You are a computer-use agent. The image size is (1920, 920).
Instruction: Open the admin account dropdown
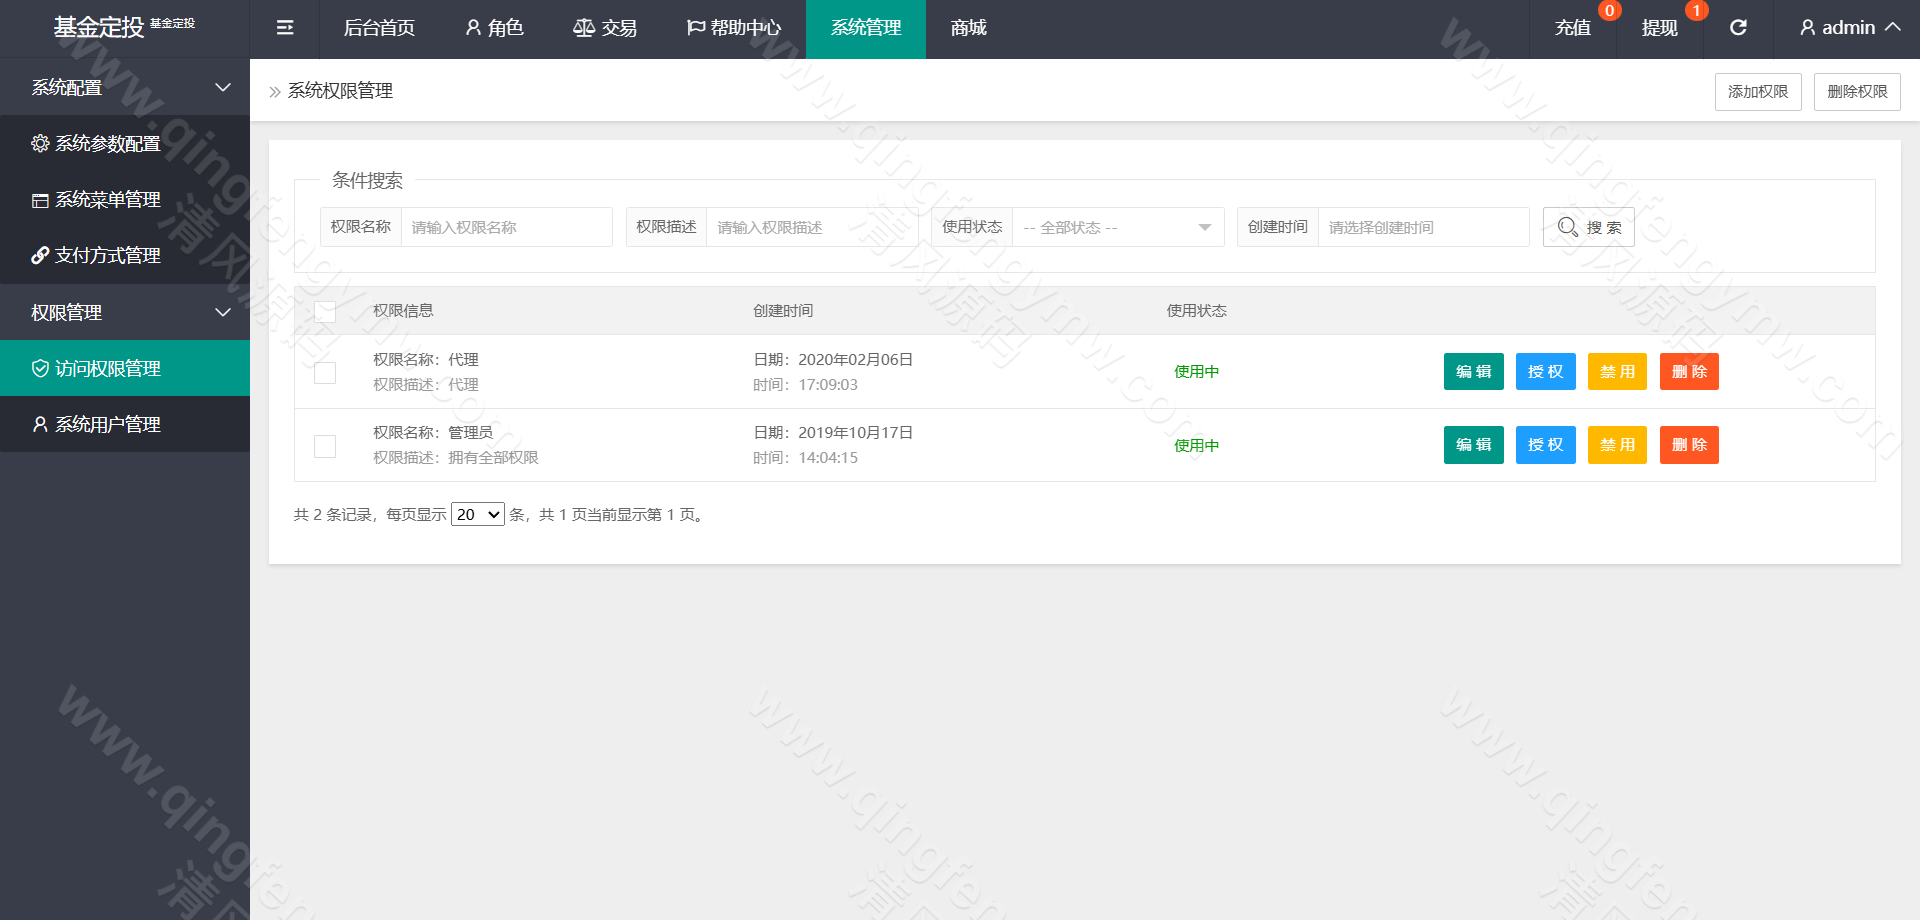click(1846, 27)
